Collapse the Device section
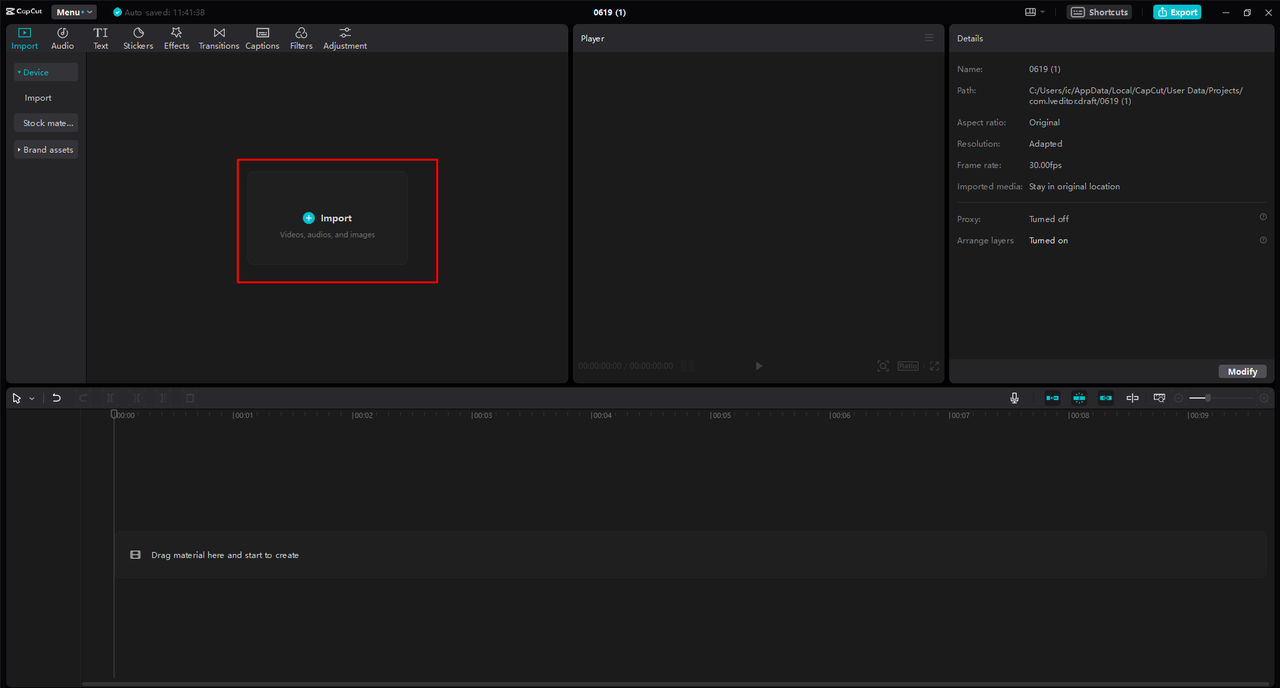 click(x=46, y=72)
